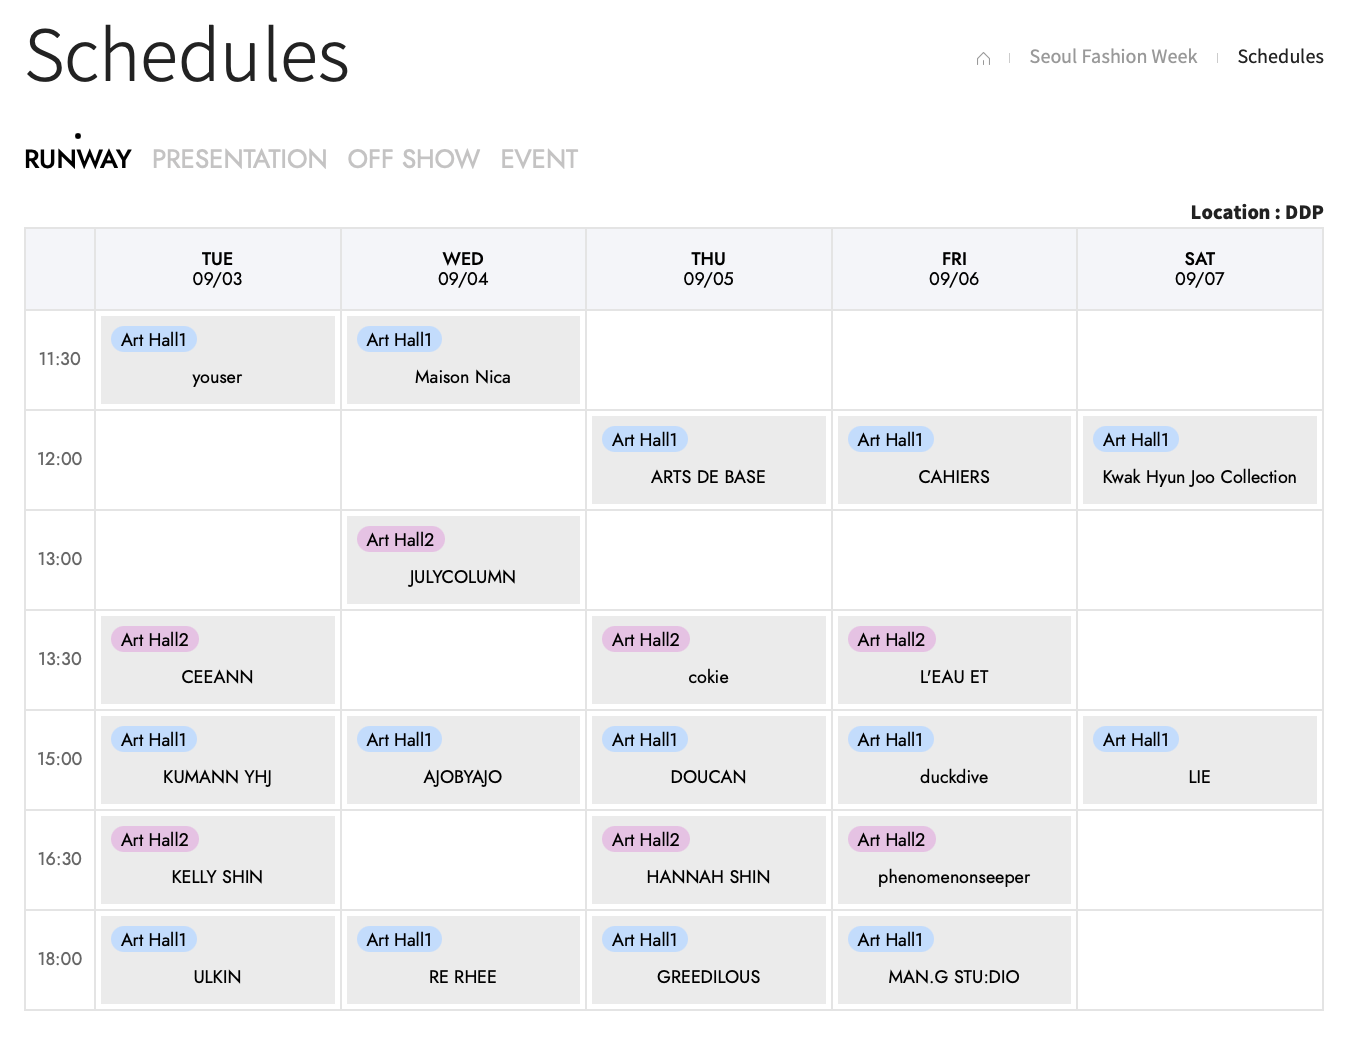Click the home icon in breadcrumb

pos(983,58)
